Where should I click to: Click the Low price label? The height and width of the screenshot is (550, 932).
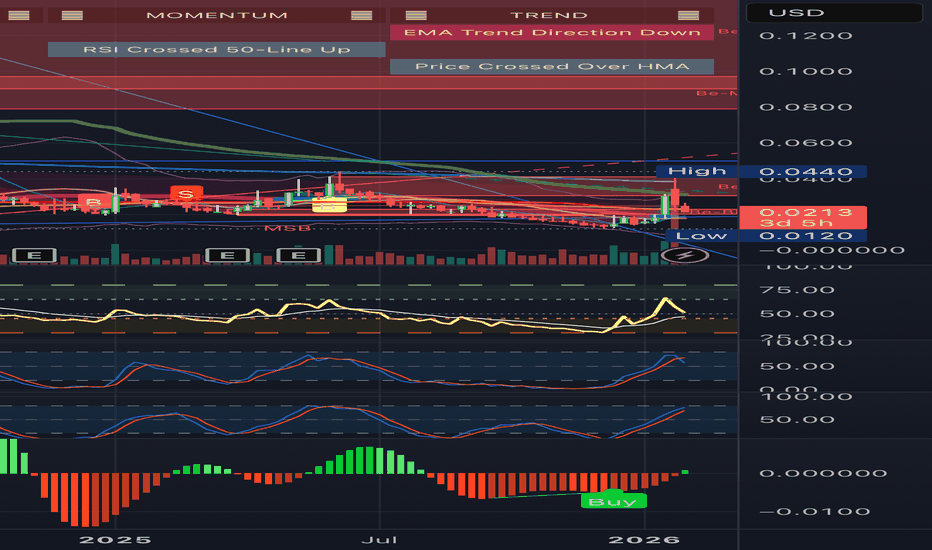click(x=690, y=235)
